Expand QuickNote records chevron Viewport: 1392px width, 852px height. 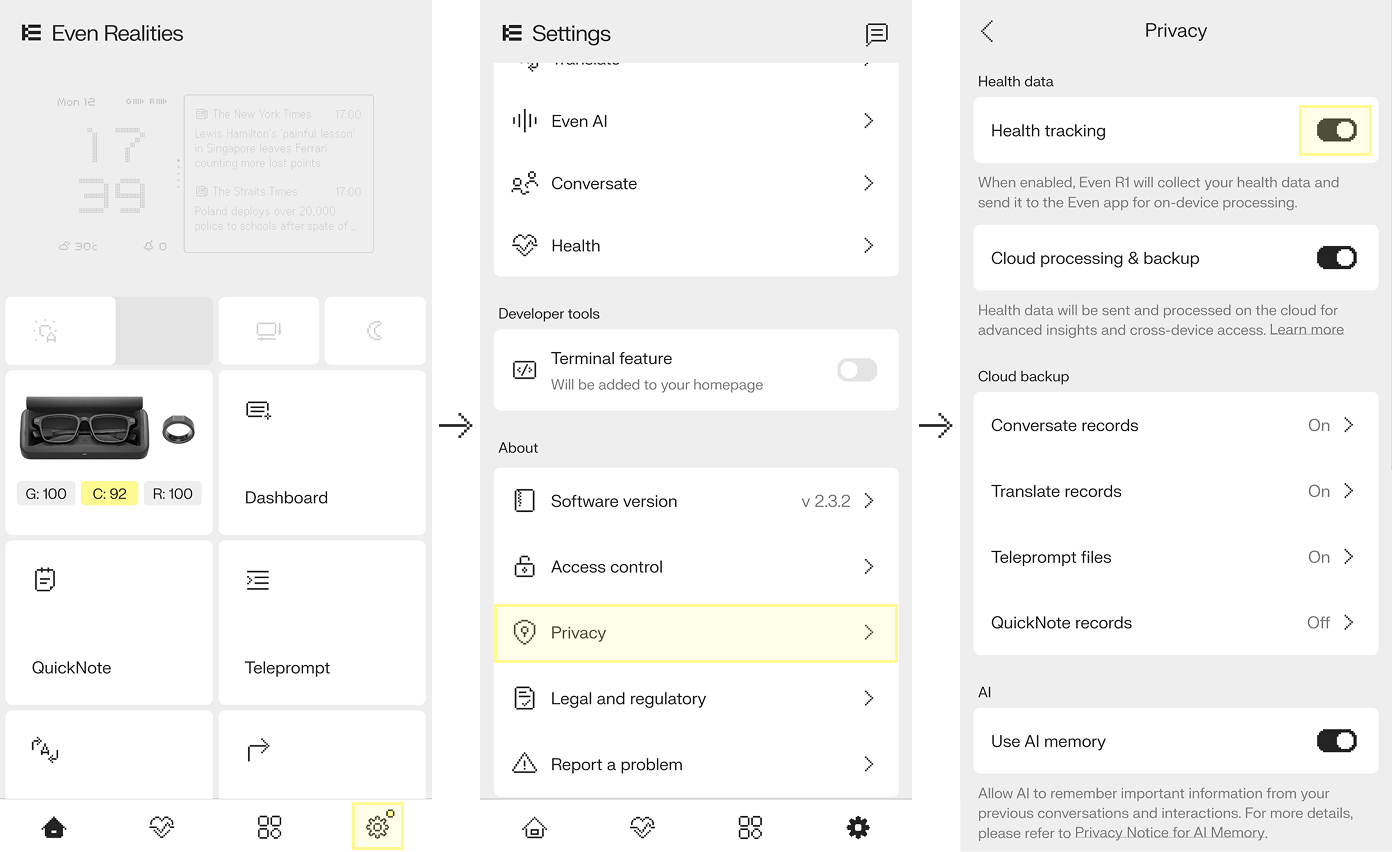point(1349,622)
